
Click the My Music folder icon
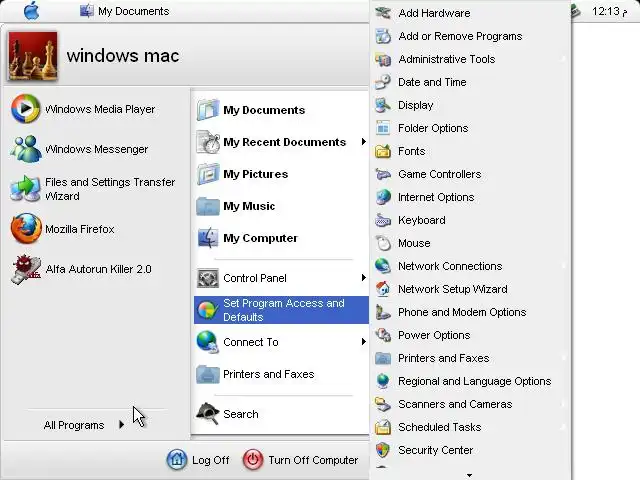point(208,206)
